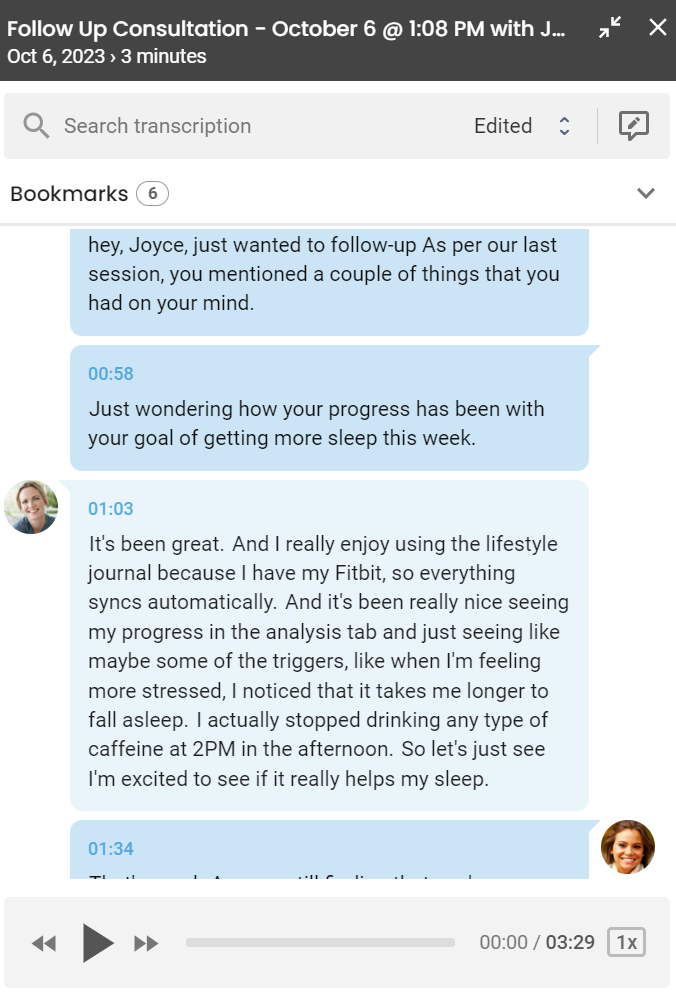The height and width of the screenshot is (997, 676).
Task: Click the bookmarks count badge 6
Action: [x=153, y=193]
